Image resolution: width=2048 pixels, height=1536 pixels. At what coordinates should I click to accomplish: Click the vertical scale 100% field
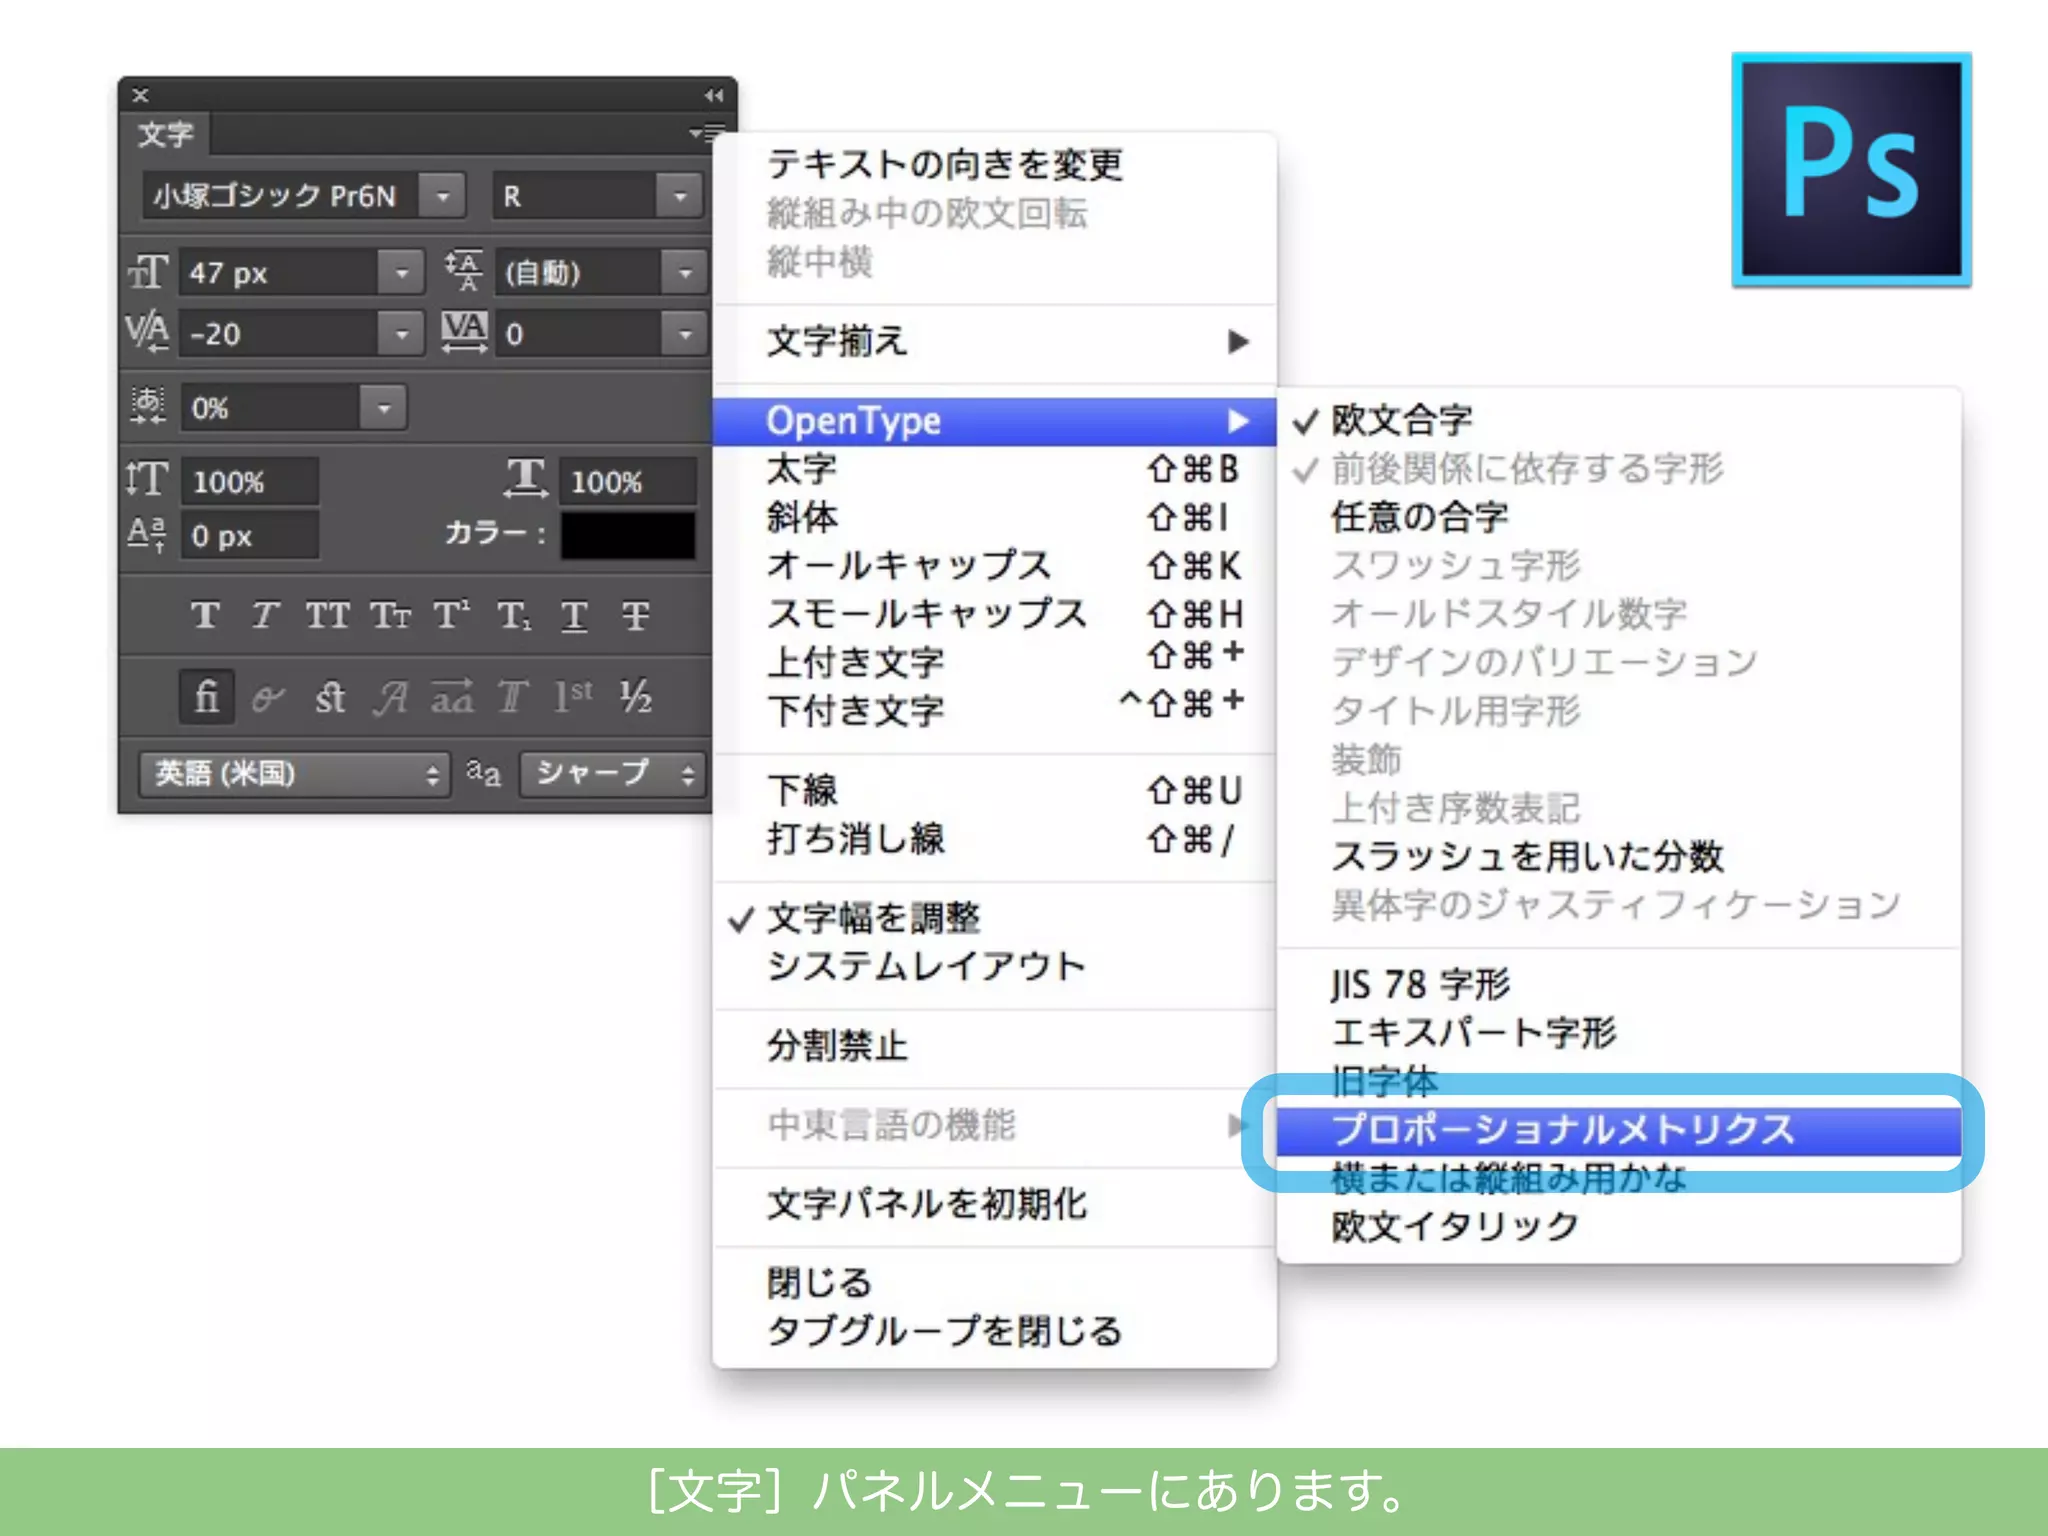(249, 481)
